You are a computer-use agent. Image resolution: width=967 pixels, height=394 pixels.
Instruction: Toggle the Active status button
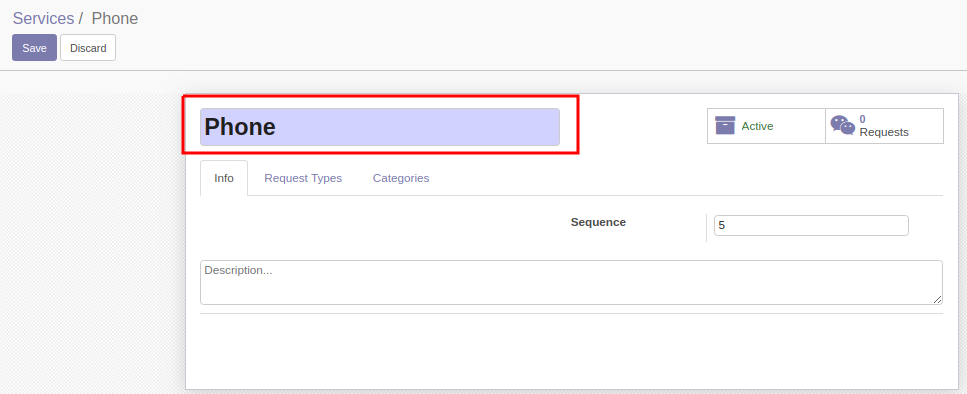[x=766, y=126]
